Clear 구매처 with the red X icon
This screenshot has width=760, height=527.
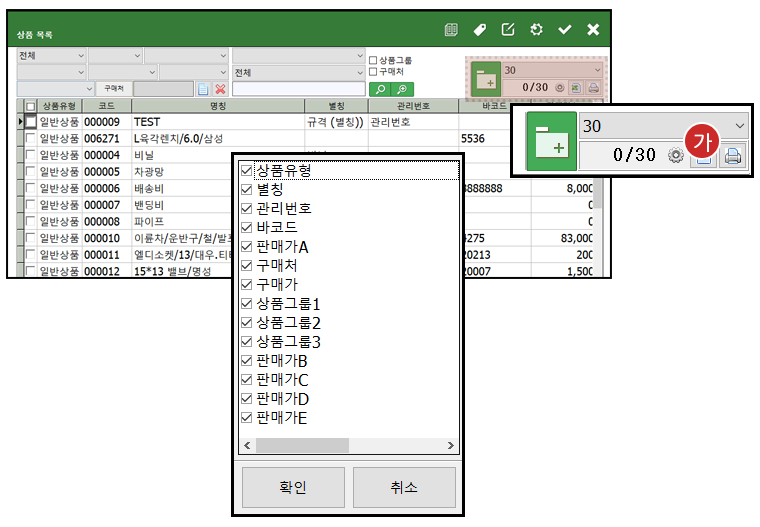[221, 89]
